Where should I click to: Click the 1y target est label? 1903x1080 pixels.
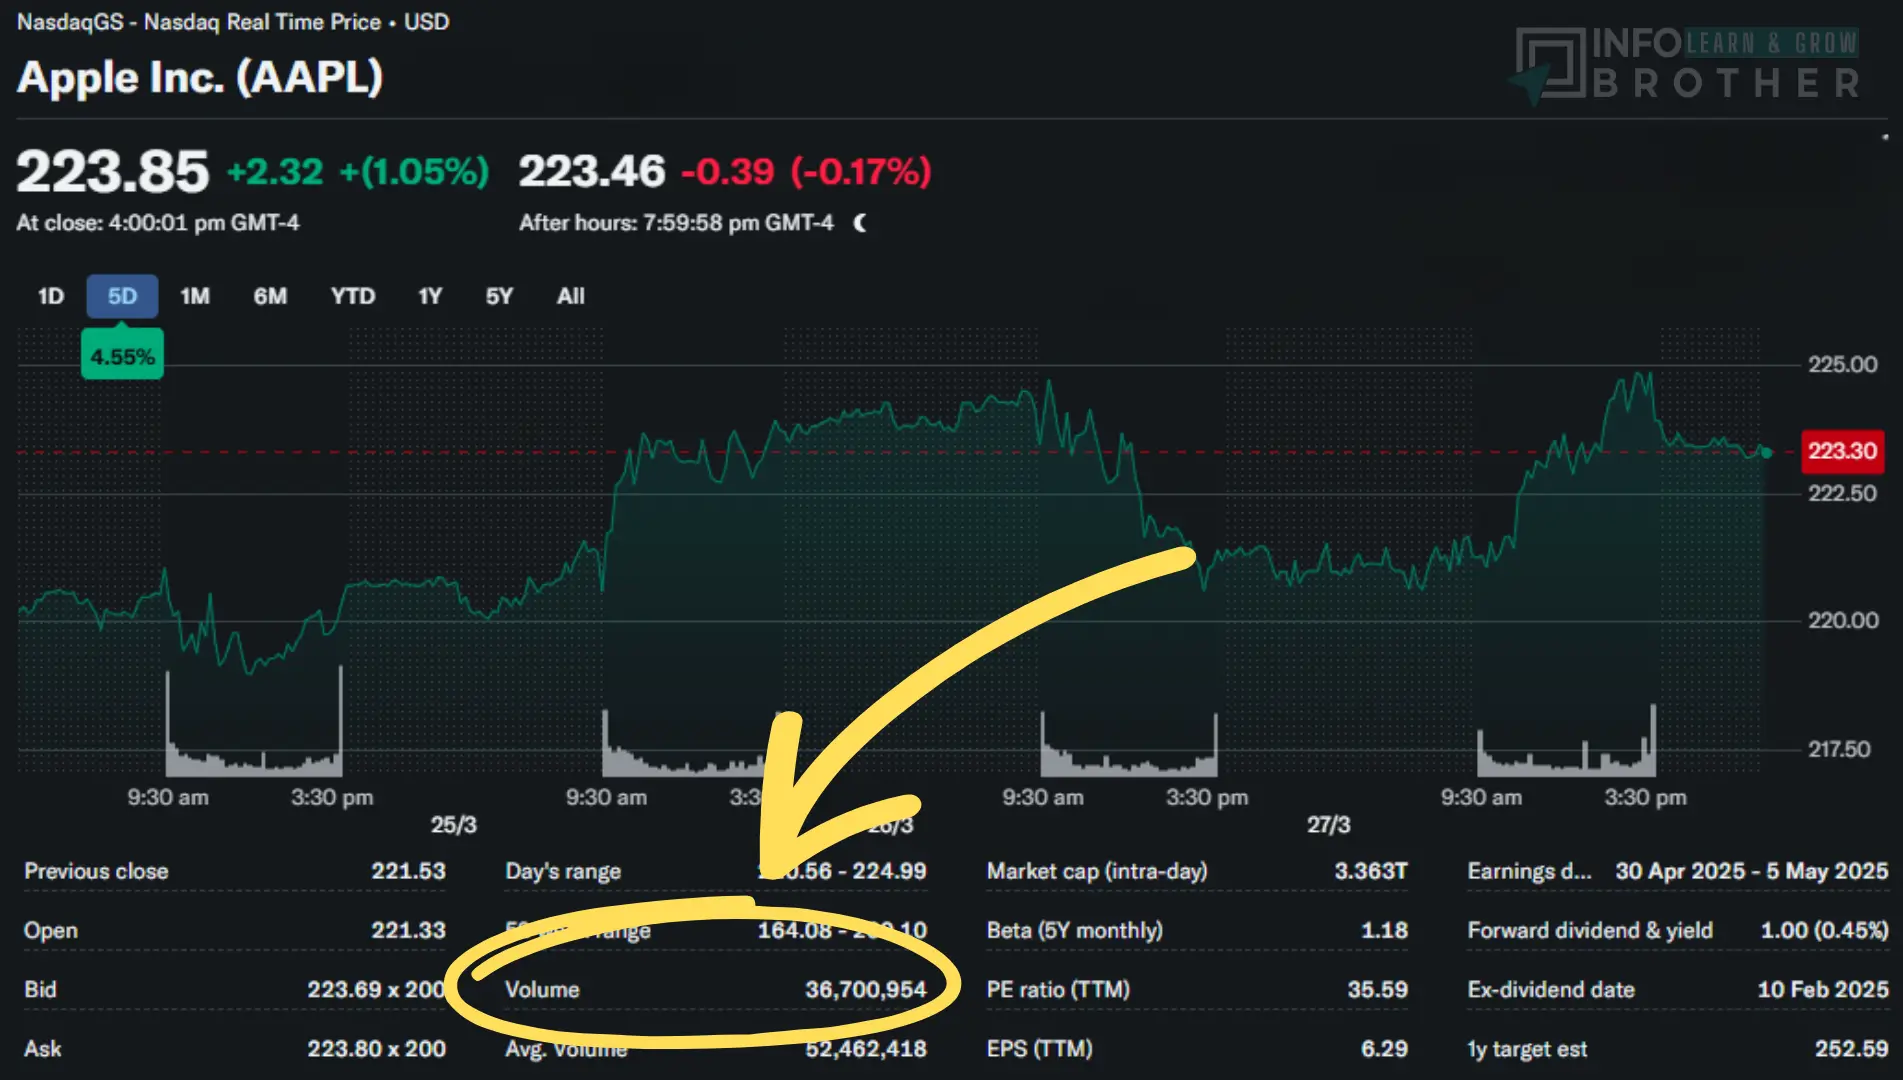(1527, 1049)
